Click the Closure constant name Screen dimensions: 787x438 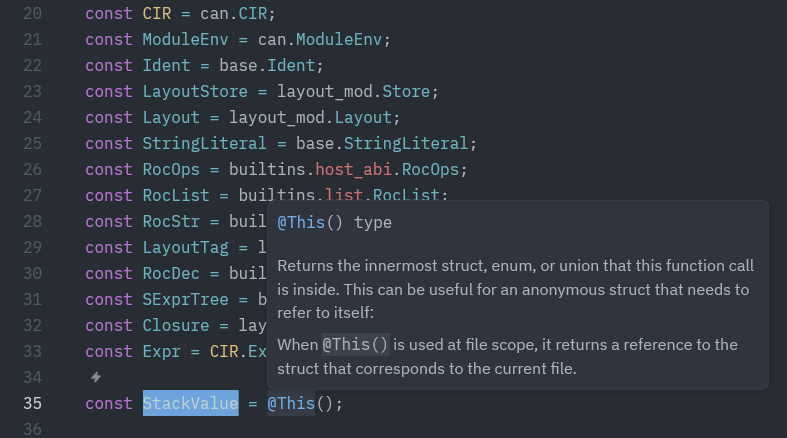coord(176,325)
